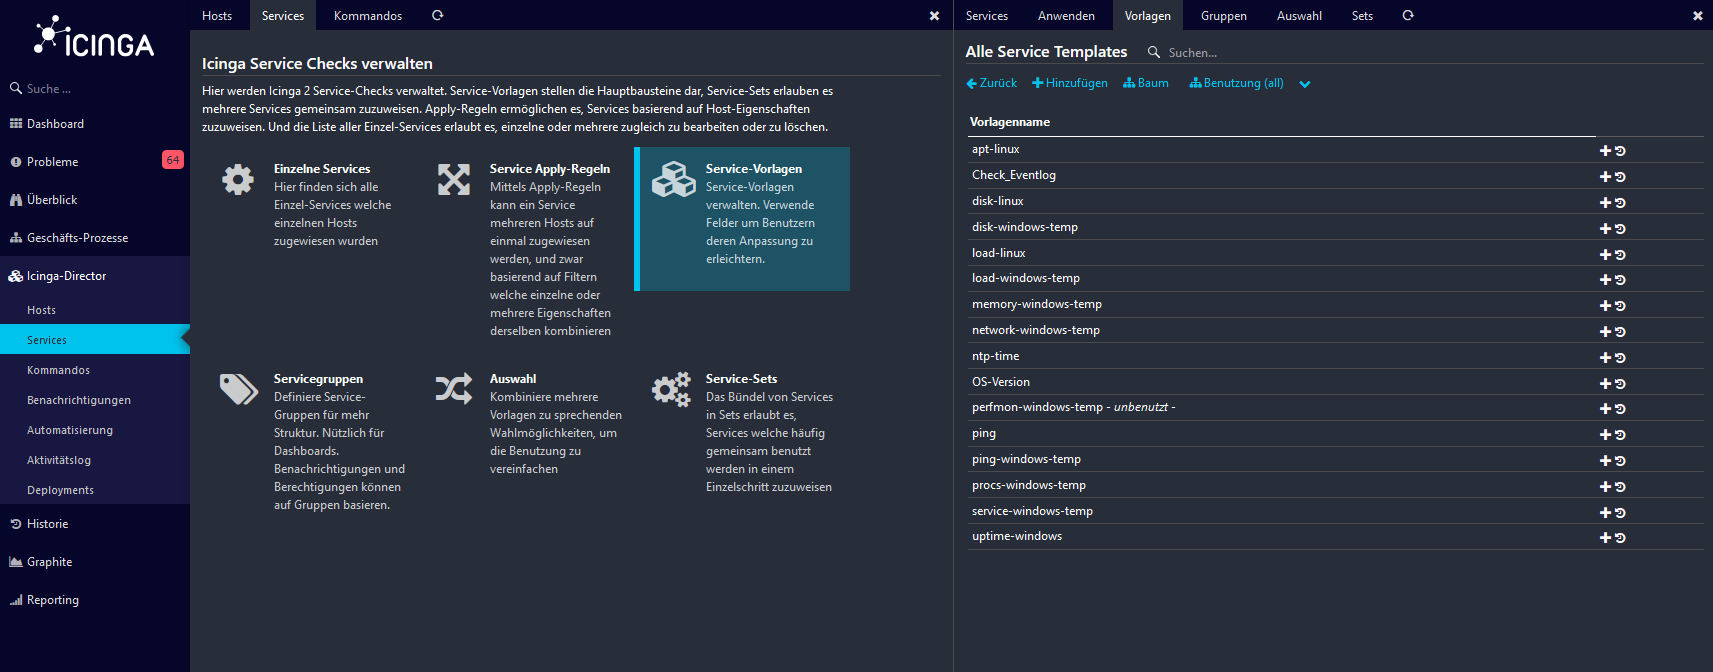The width and height of the screenshot is (1713, 672).
Task: Click the plus icon in ping row
Action: [1605, 435]
